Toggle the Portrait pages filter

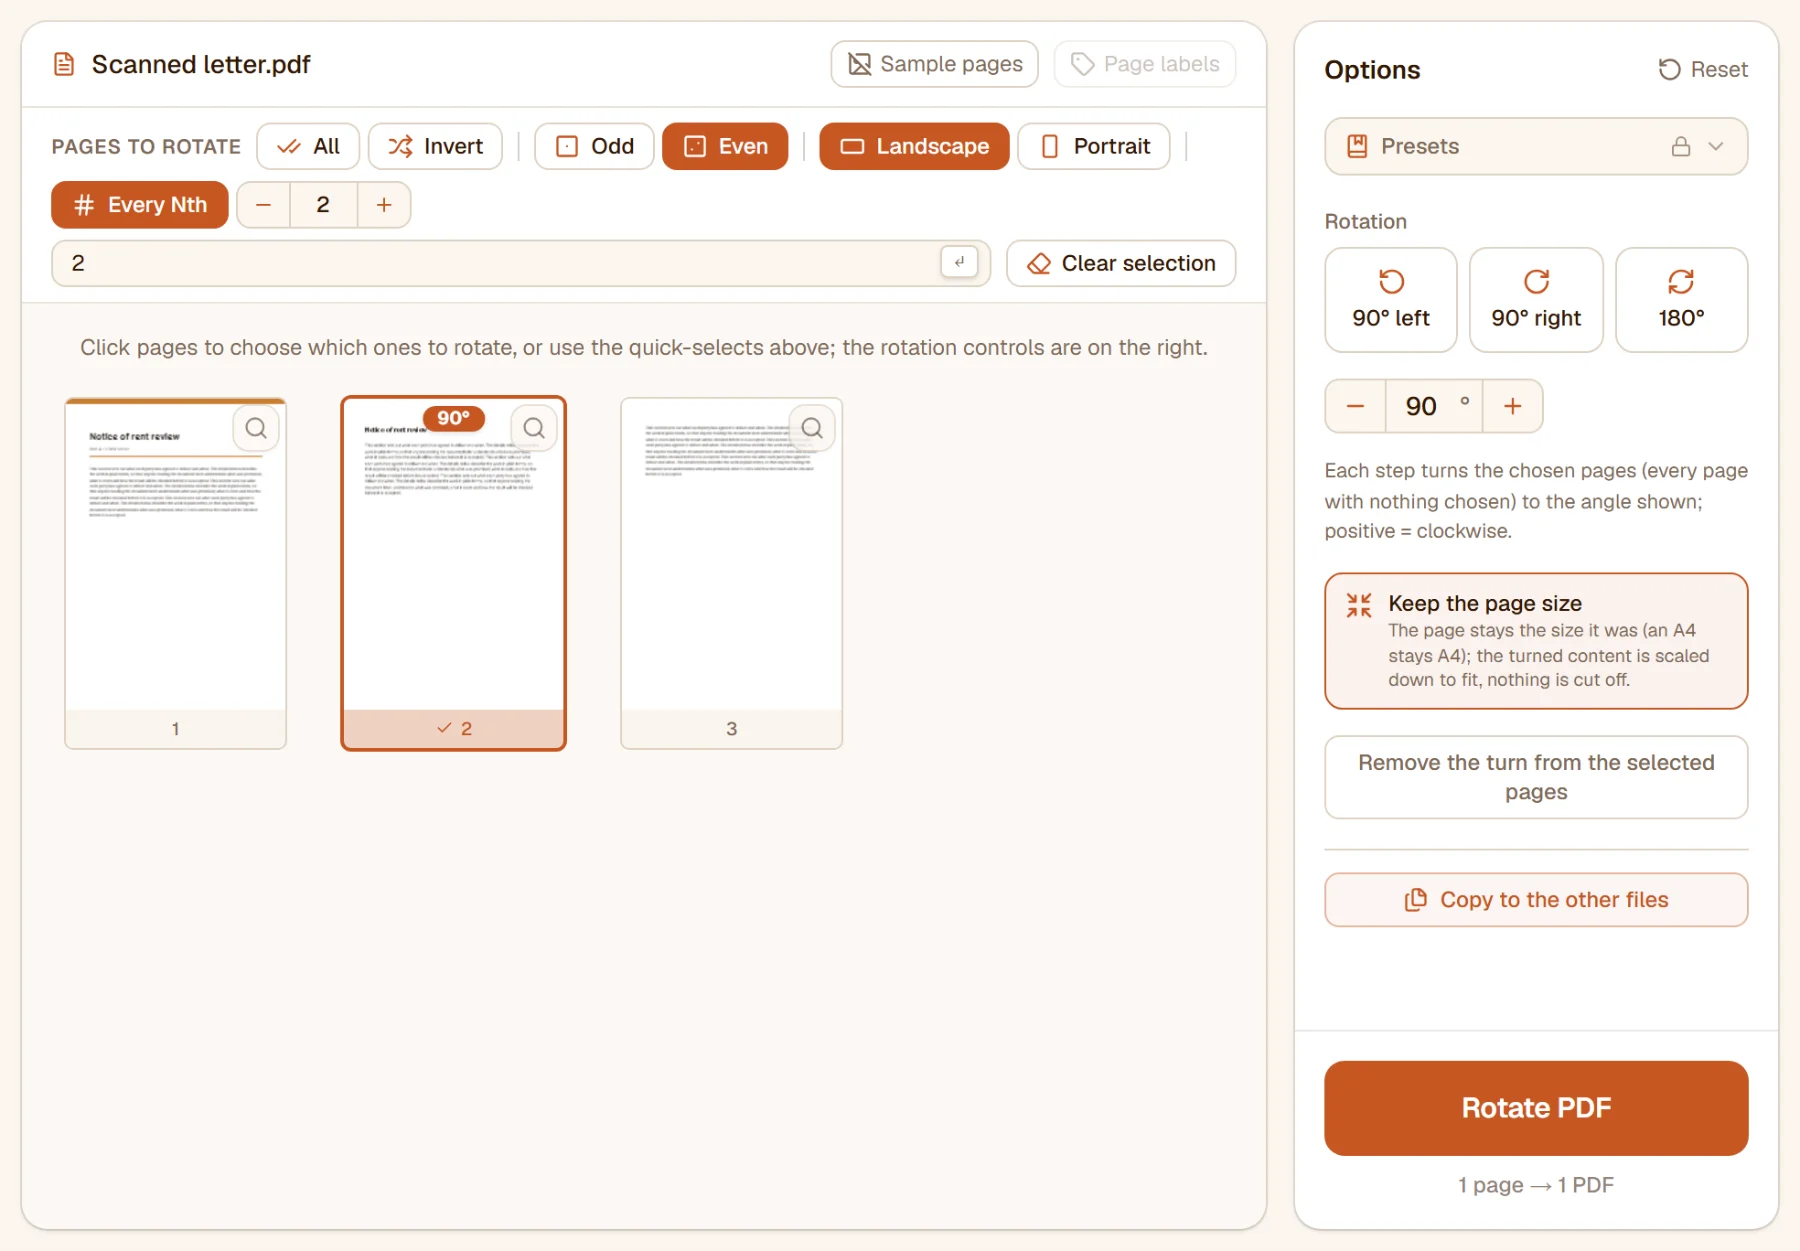click(1094, 146)
